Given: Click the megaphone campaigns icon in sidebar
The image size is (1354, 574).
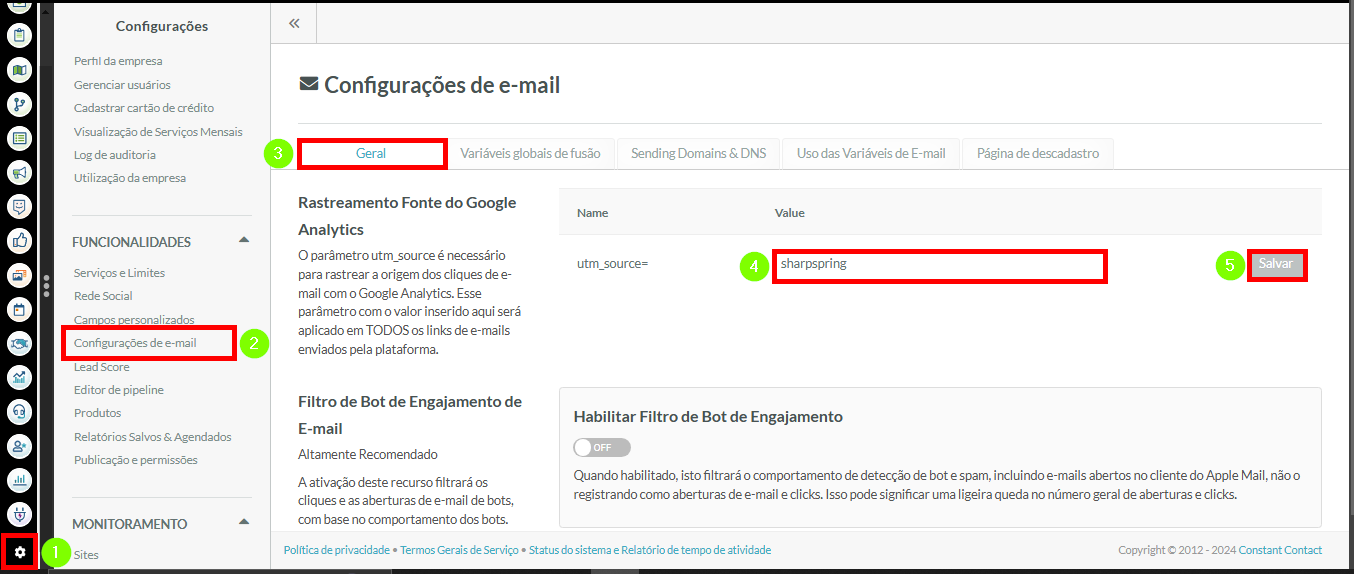Looking at the screenshot, I should coord(19,173).
